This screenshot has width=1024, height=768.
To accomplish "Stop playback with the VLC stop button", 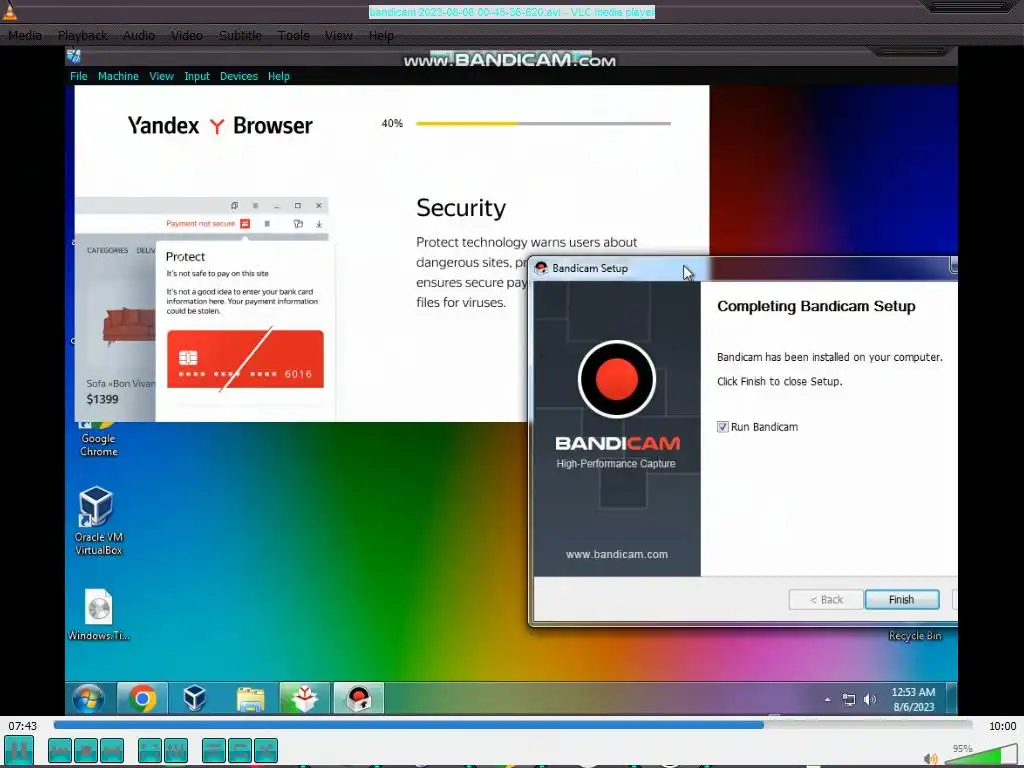I will click(86, 750).
